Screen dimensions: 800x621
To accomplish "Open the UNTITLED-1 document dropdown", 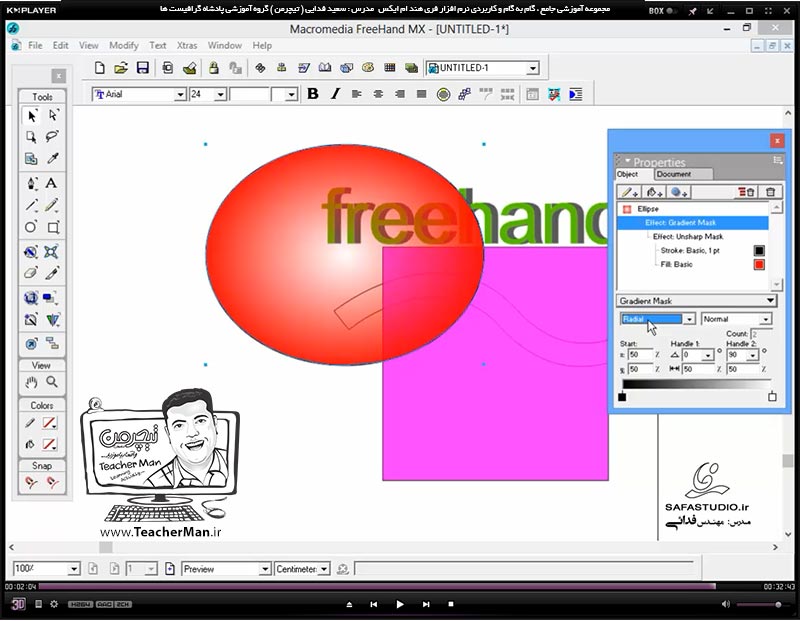I will [533, 68].
